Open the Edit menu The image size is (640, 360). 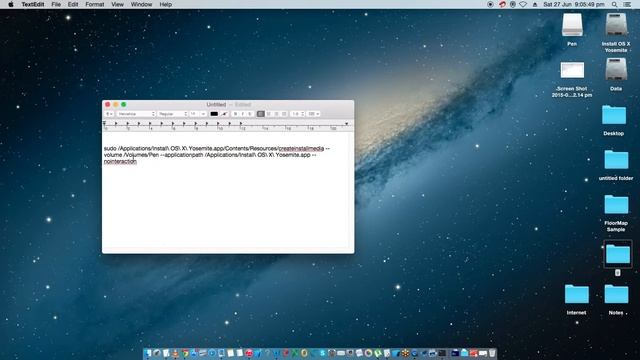(x=73, y=4)
